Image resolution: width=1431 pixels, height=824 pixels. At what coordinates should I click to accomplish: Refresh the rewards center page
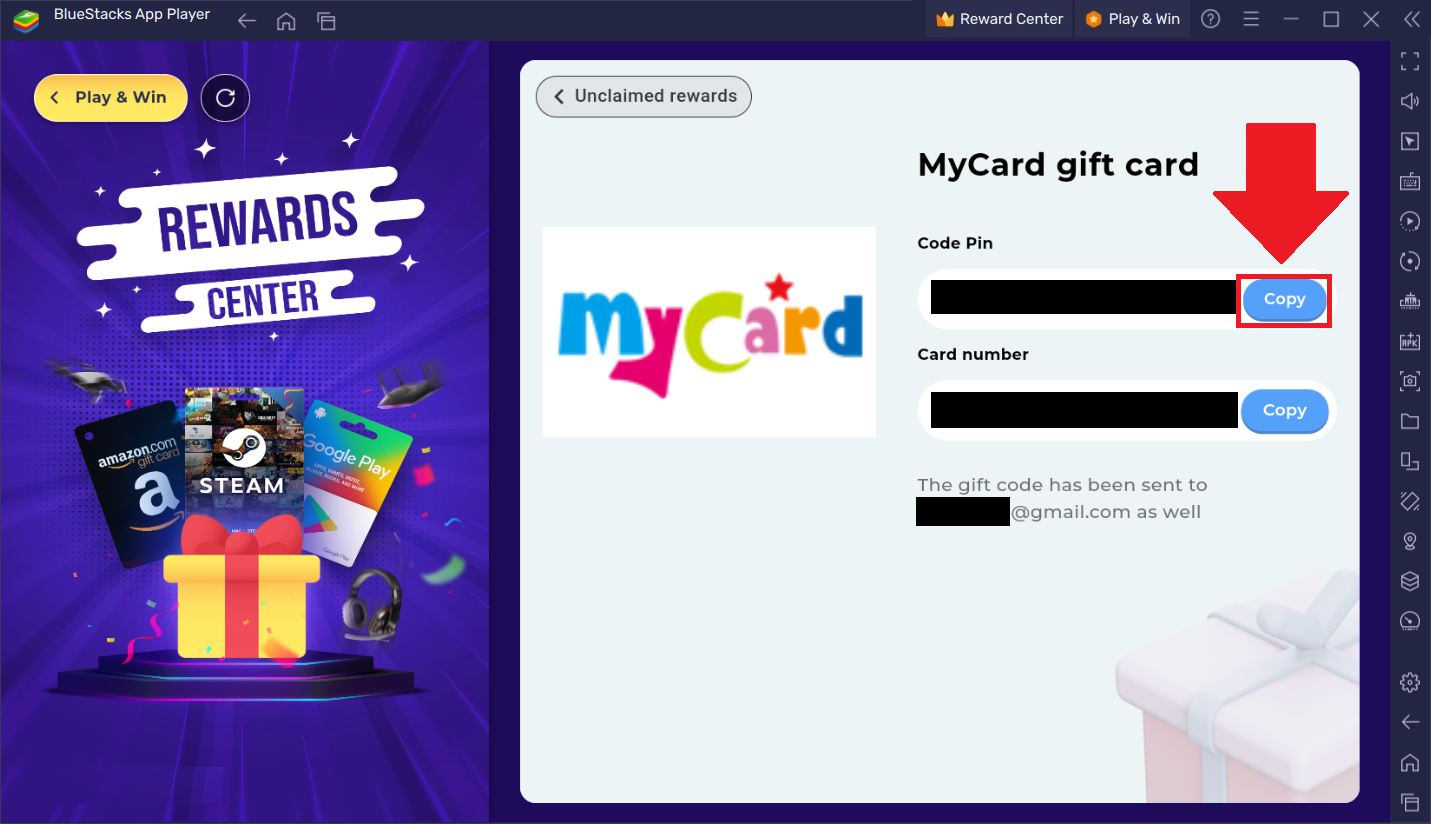[225, 97]
